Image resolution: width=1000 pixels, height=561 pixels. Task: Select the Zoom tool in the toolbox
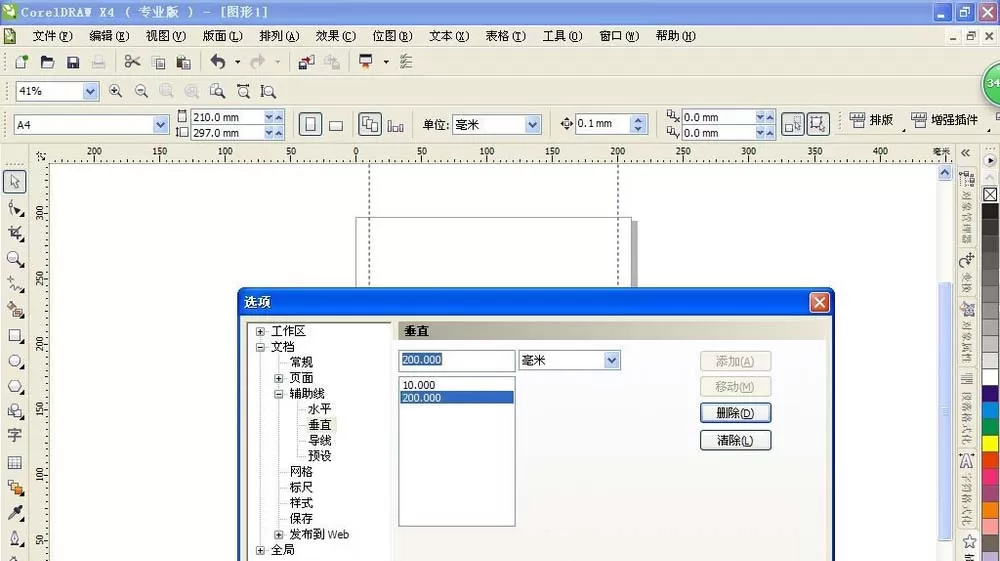[x=15, y=259]
